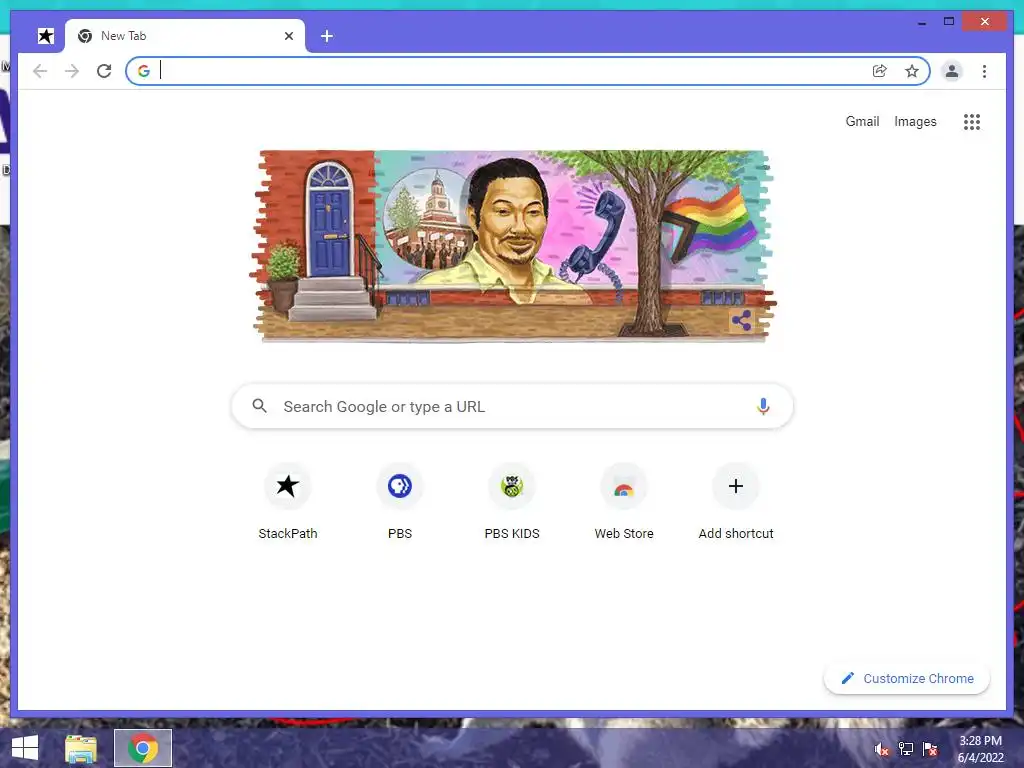Click the search box magnifier icon
The image size is (1024, 768).
pyautogui.click(x=259, y=406)
